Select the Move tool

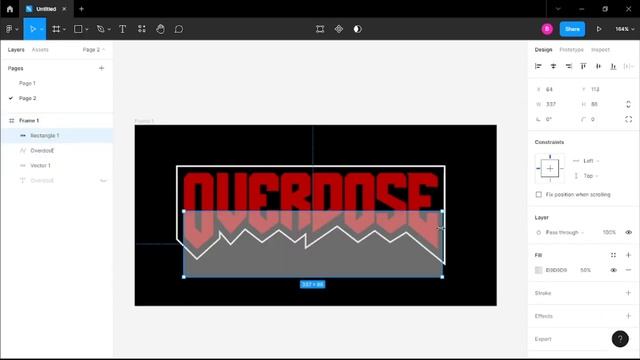point(33,29)
